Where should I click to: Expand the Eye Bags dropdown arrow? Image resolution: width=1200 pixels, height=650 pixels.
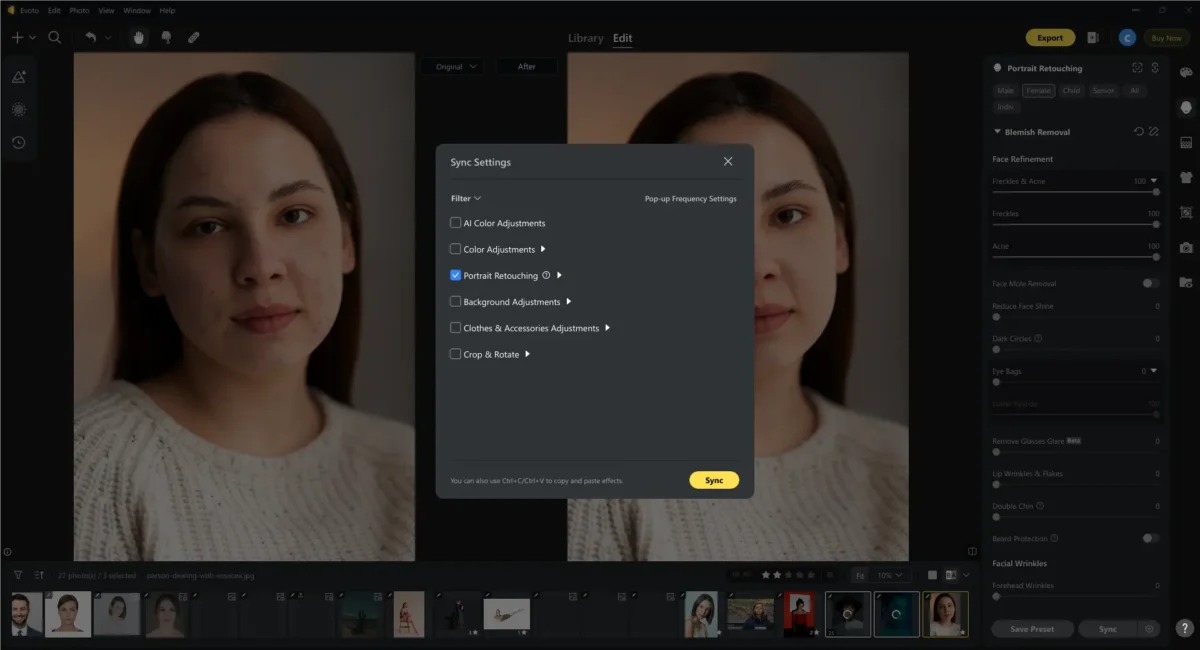click(x=1154, y=371)
